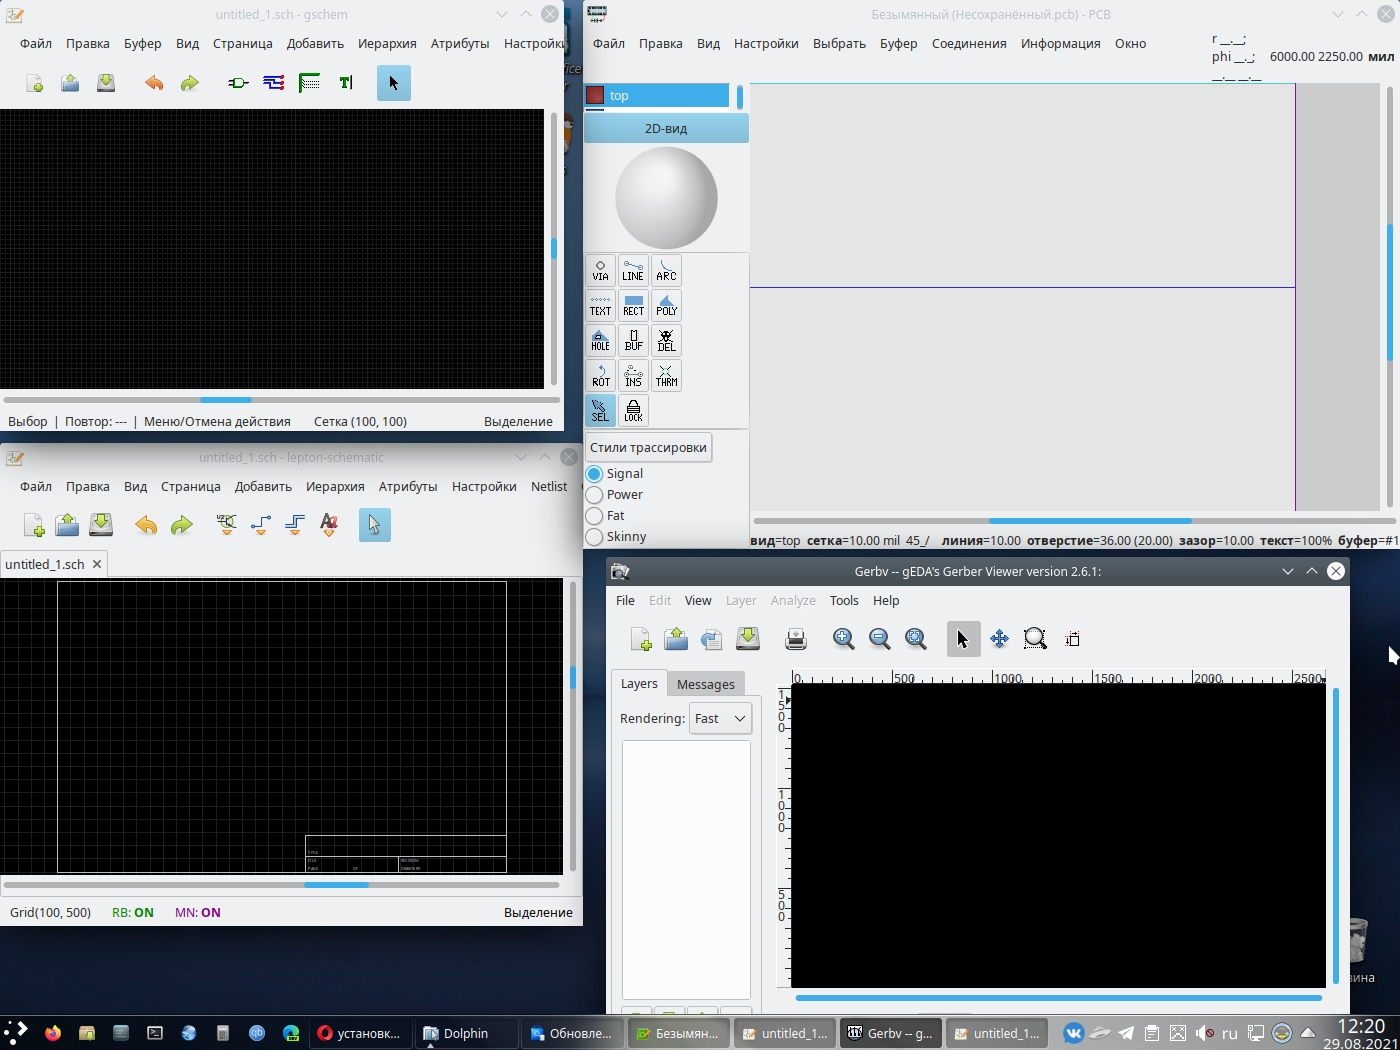Open Netlist menu in lepton-schematic
This screenshot has width=1400, height=1050.
coord(549,487)
